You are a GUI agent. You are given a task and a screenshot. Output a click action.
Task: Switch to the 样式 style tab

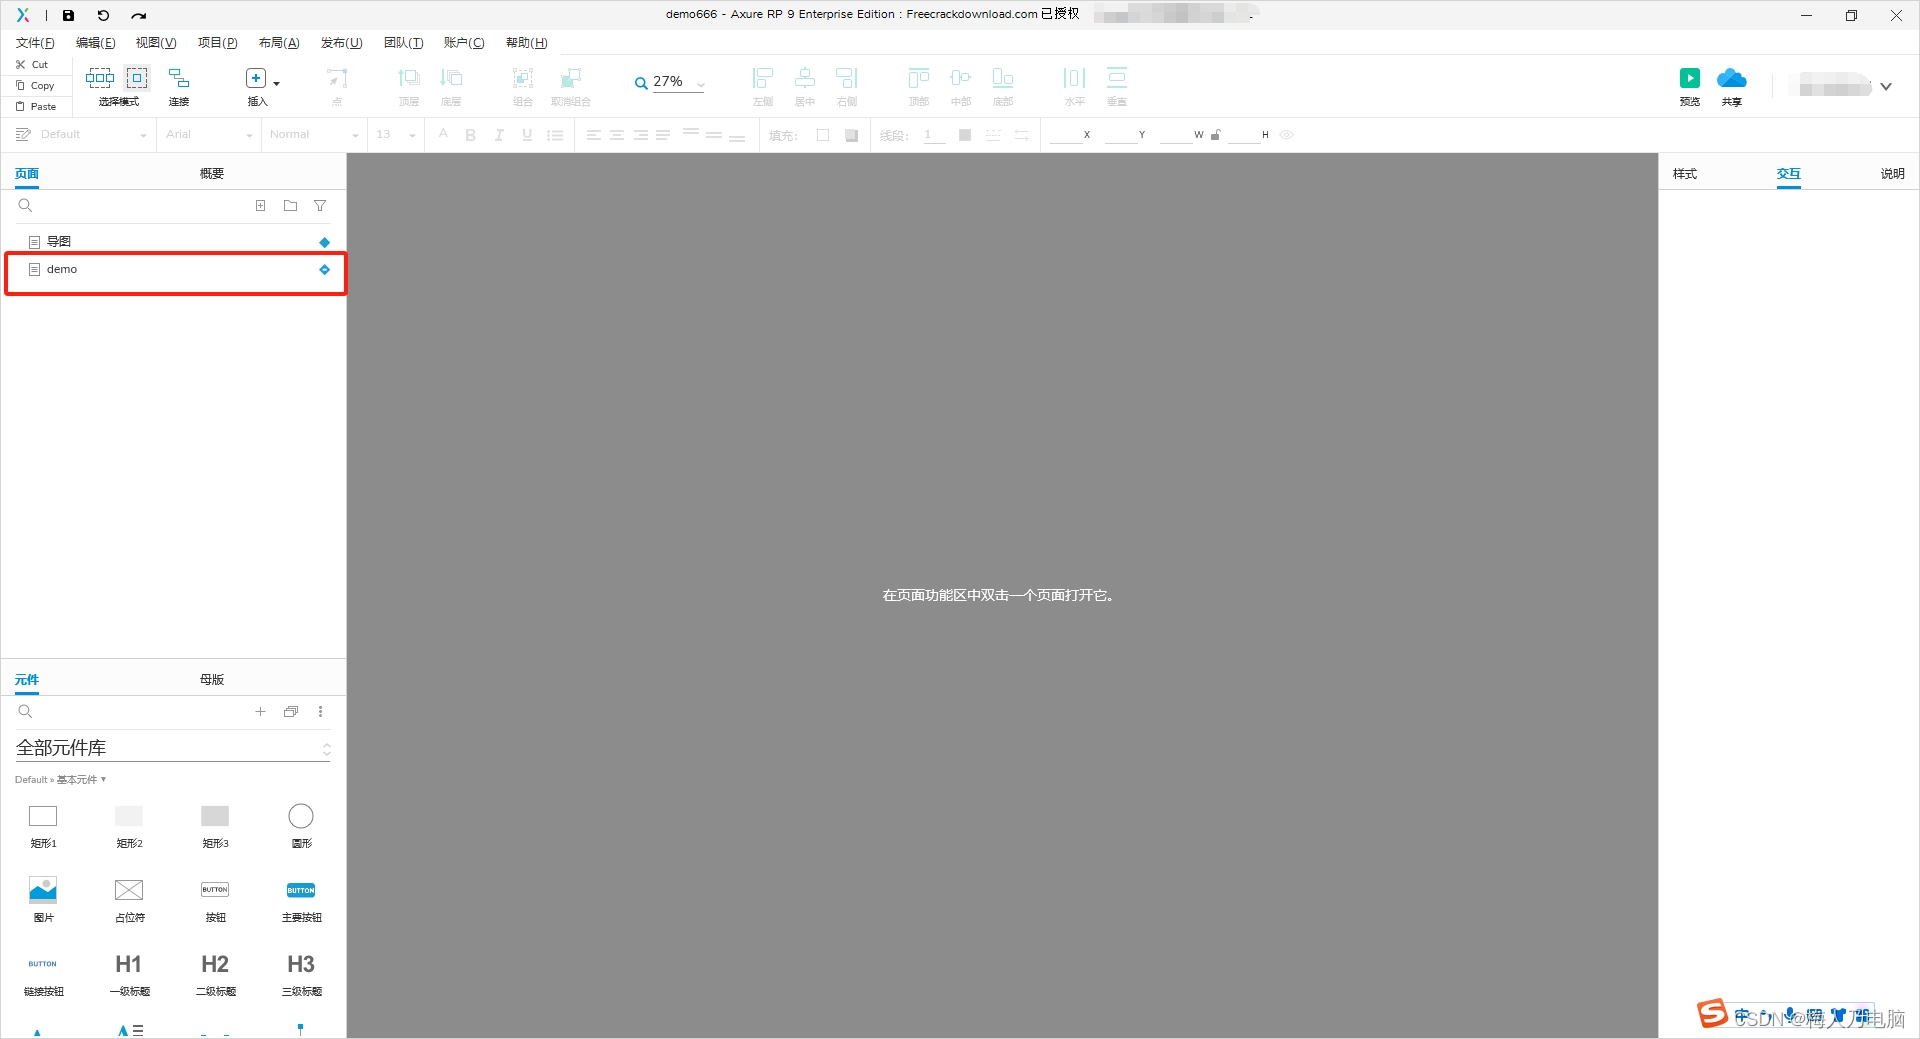[x=1685, y=173]
